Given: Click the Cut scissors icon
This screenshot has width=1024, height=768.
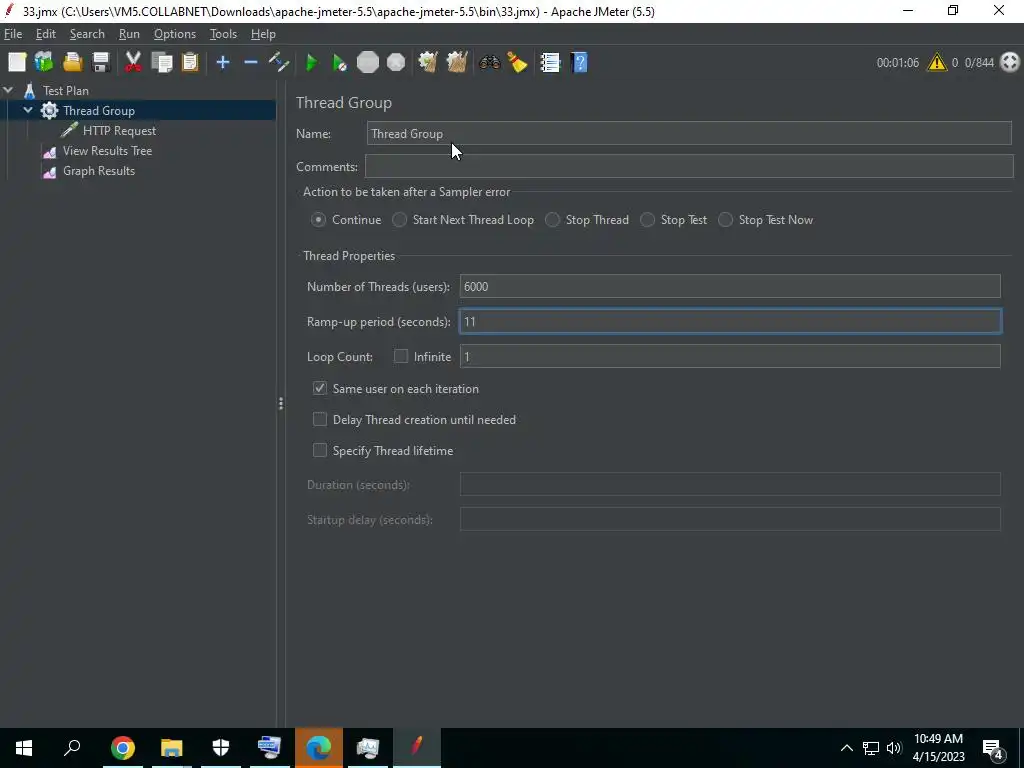Looking at the screenshot, I should [x=133, y=62].
